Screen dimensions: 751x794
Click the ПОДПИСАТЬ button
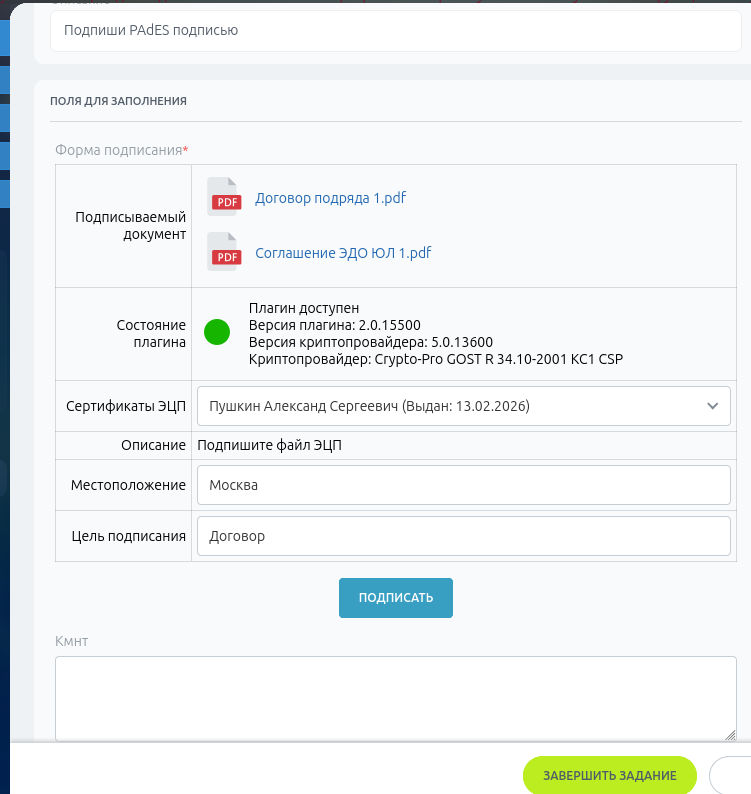396,598
